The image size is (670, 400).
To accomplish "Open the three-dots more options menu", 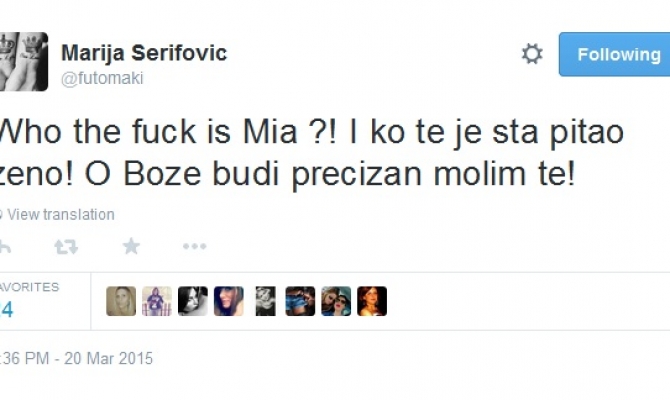I will 194,246.
